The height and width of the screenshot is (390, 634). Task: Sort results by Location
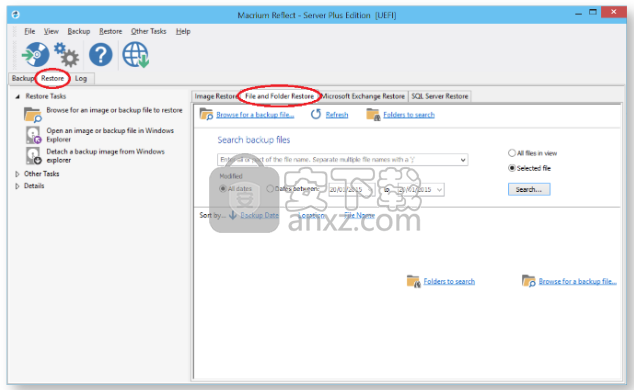[311, 215]
